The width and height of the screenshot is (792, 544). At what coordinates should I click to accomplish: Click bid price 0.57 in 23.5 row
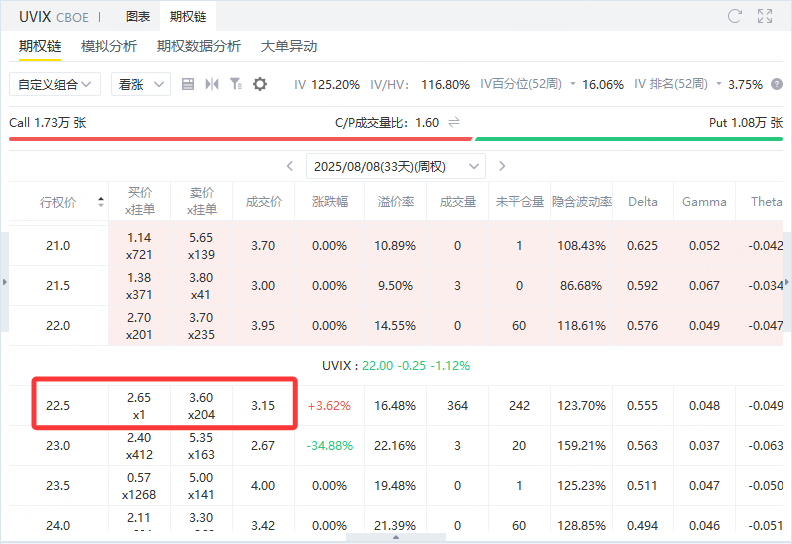click(139, 478)
